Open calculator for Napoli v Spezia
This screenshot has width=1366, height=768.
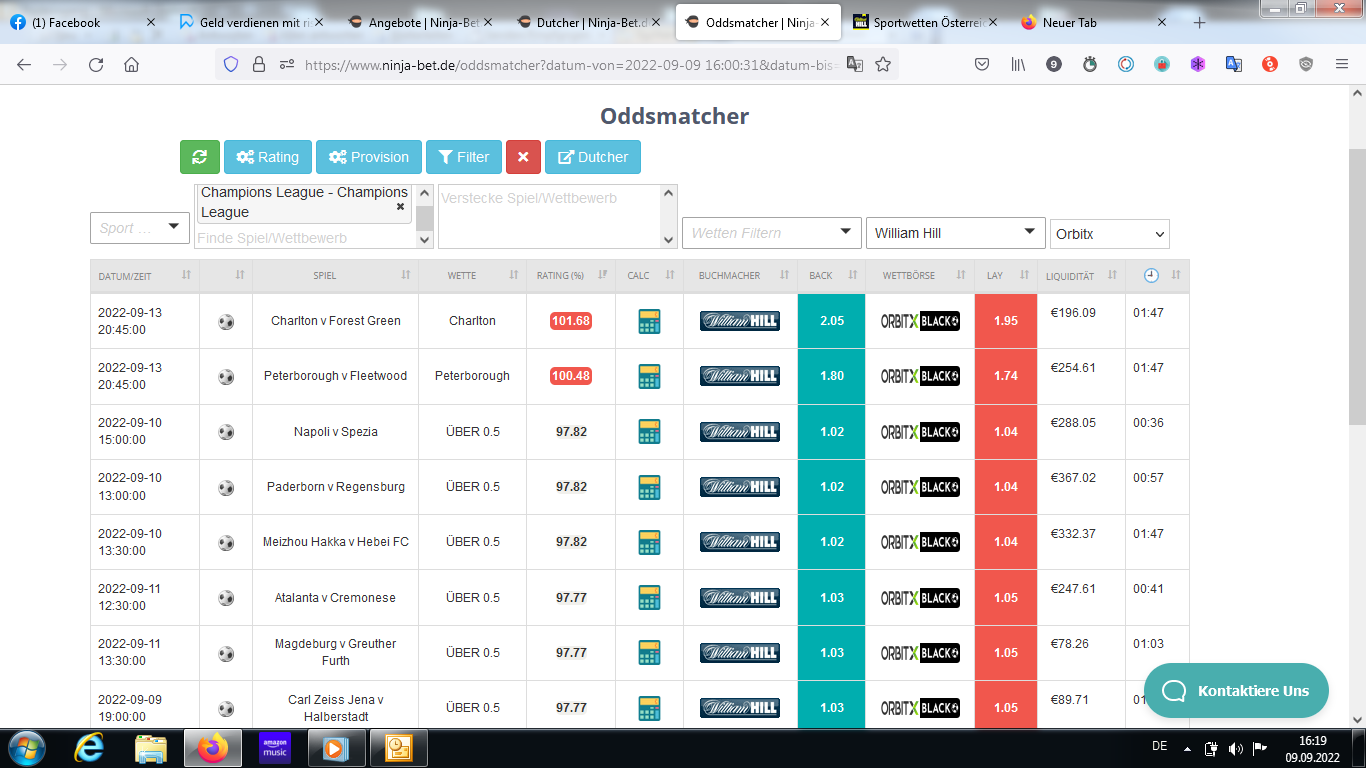click(650, 432)
